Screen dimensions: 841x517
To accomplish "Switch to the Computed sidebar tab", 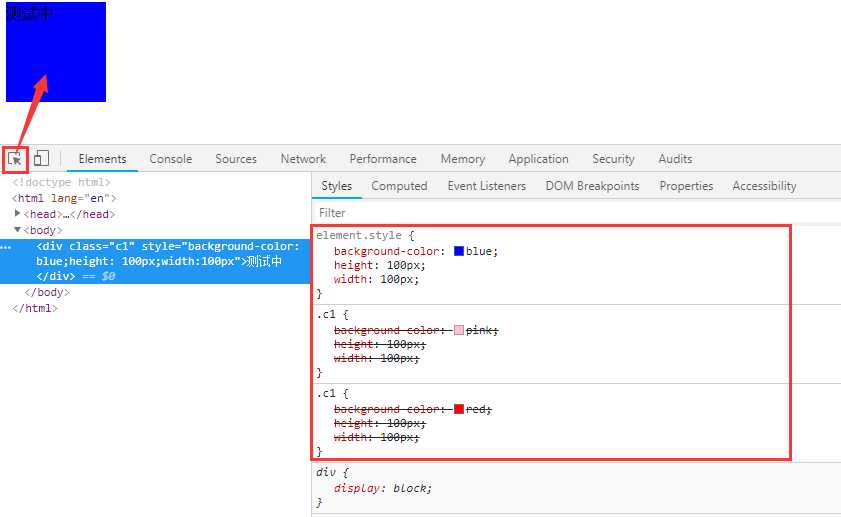I will [399, 186].
